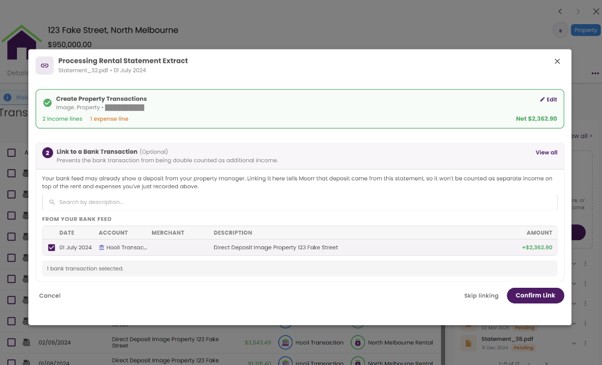Edit the Create Property Transactions step
602x365 pixels.
pyautogui.click(x=548, y=99)
